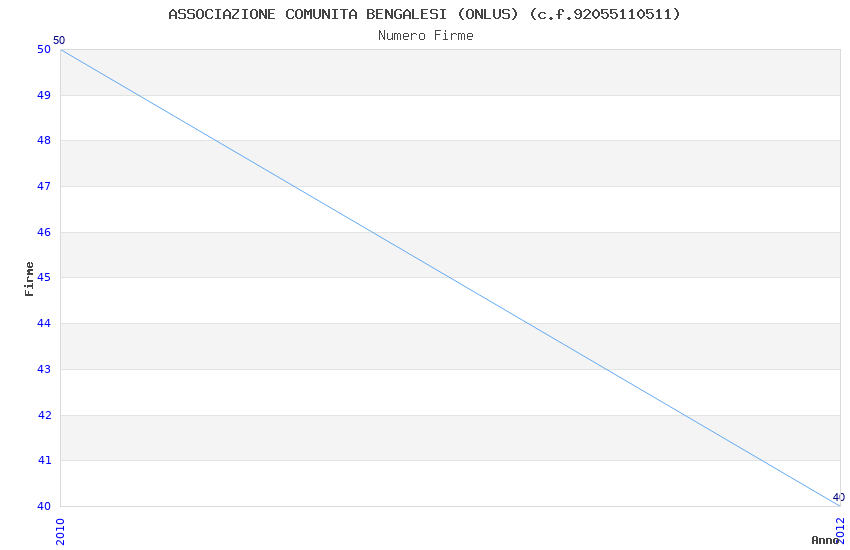Click the y-axis tick value 40

click(44, 507)
